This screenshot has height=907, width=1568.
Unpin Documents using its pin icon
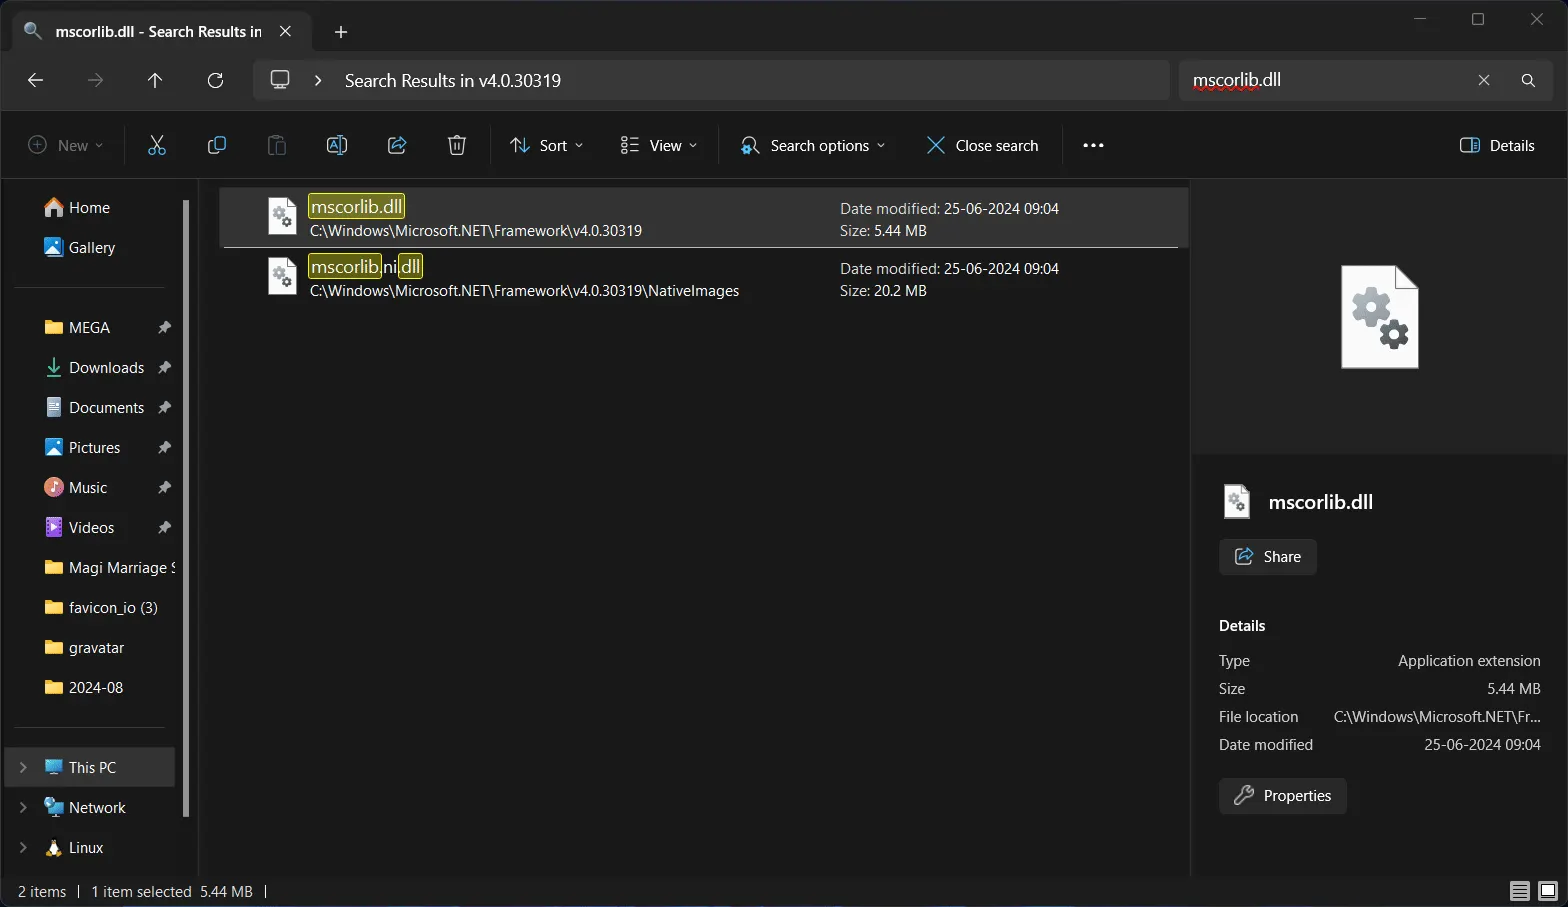pos(164,407)
